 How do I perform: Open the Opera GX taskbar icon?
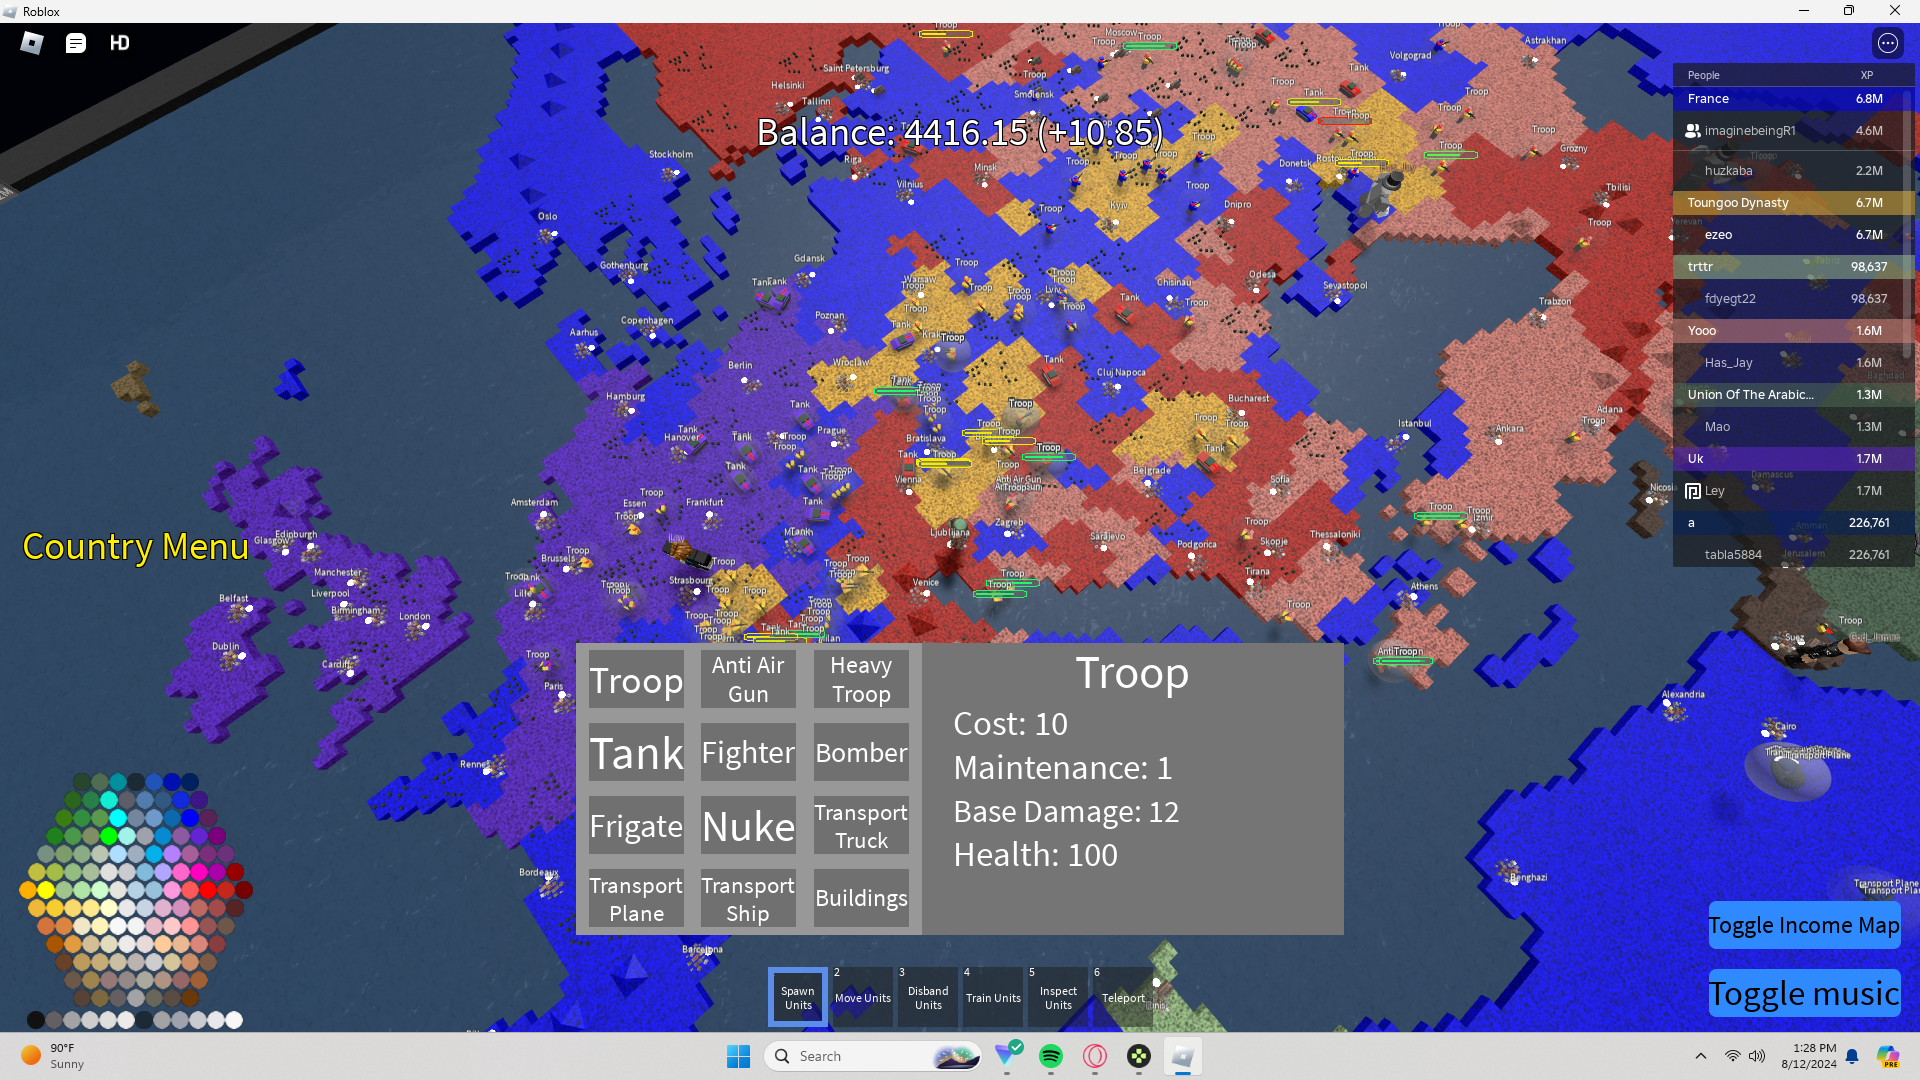pos(1095,1056)
